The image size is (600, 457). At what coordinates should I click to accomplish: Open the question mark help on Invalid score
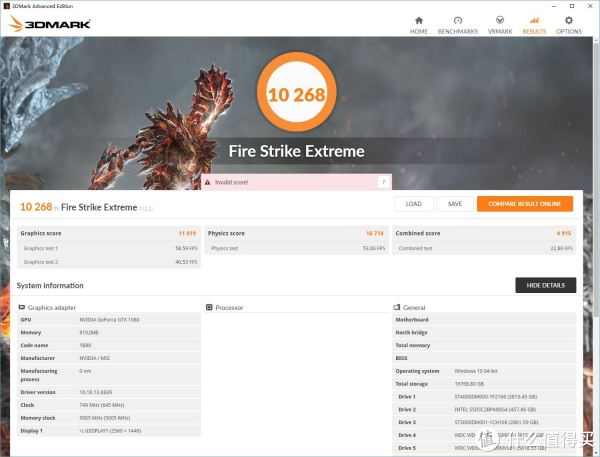pos(383,182)
